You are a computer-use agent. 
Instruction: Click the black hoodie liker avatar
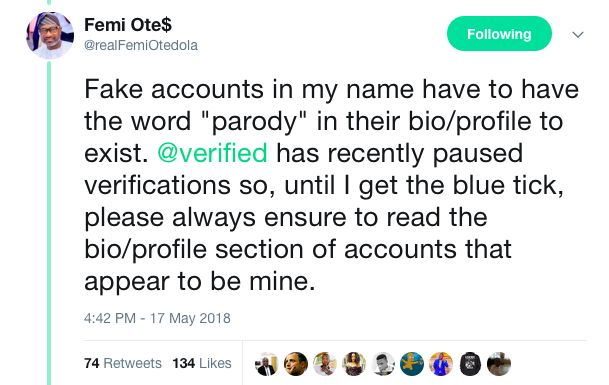470,364
